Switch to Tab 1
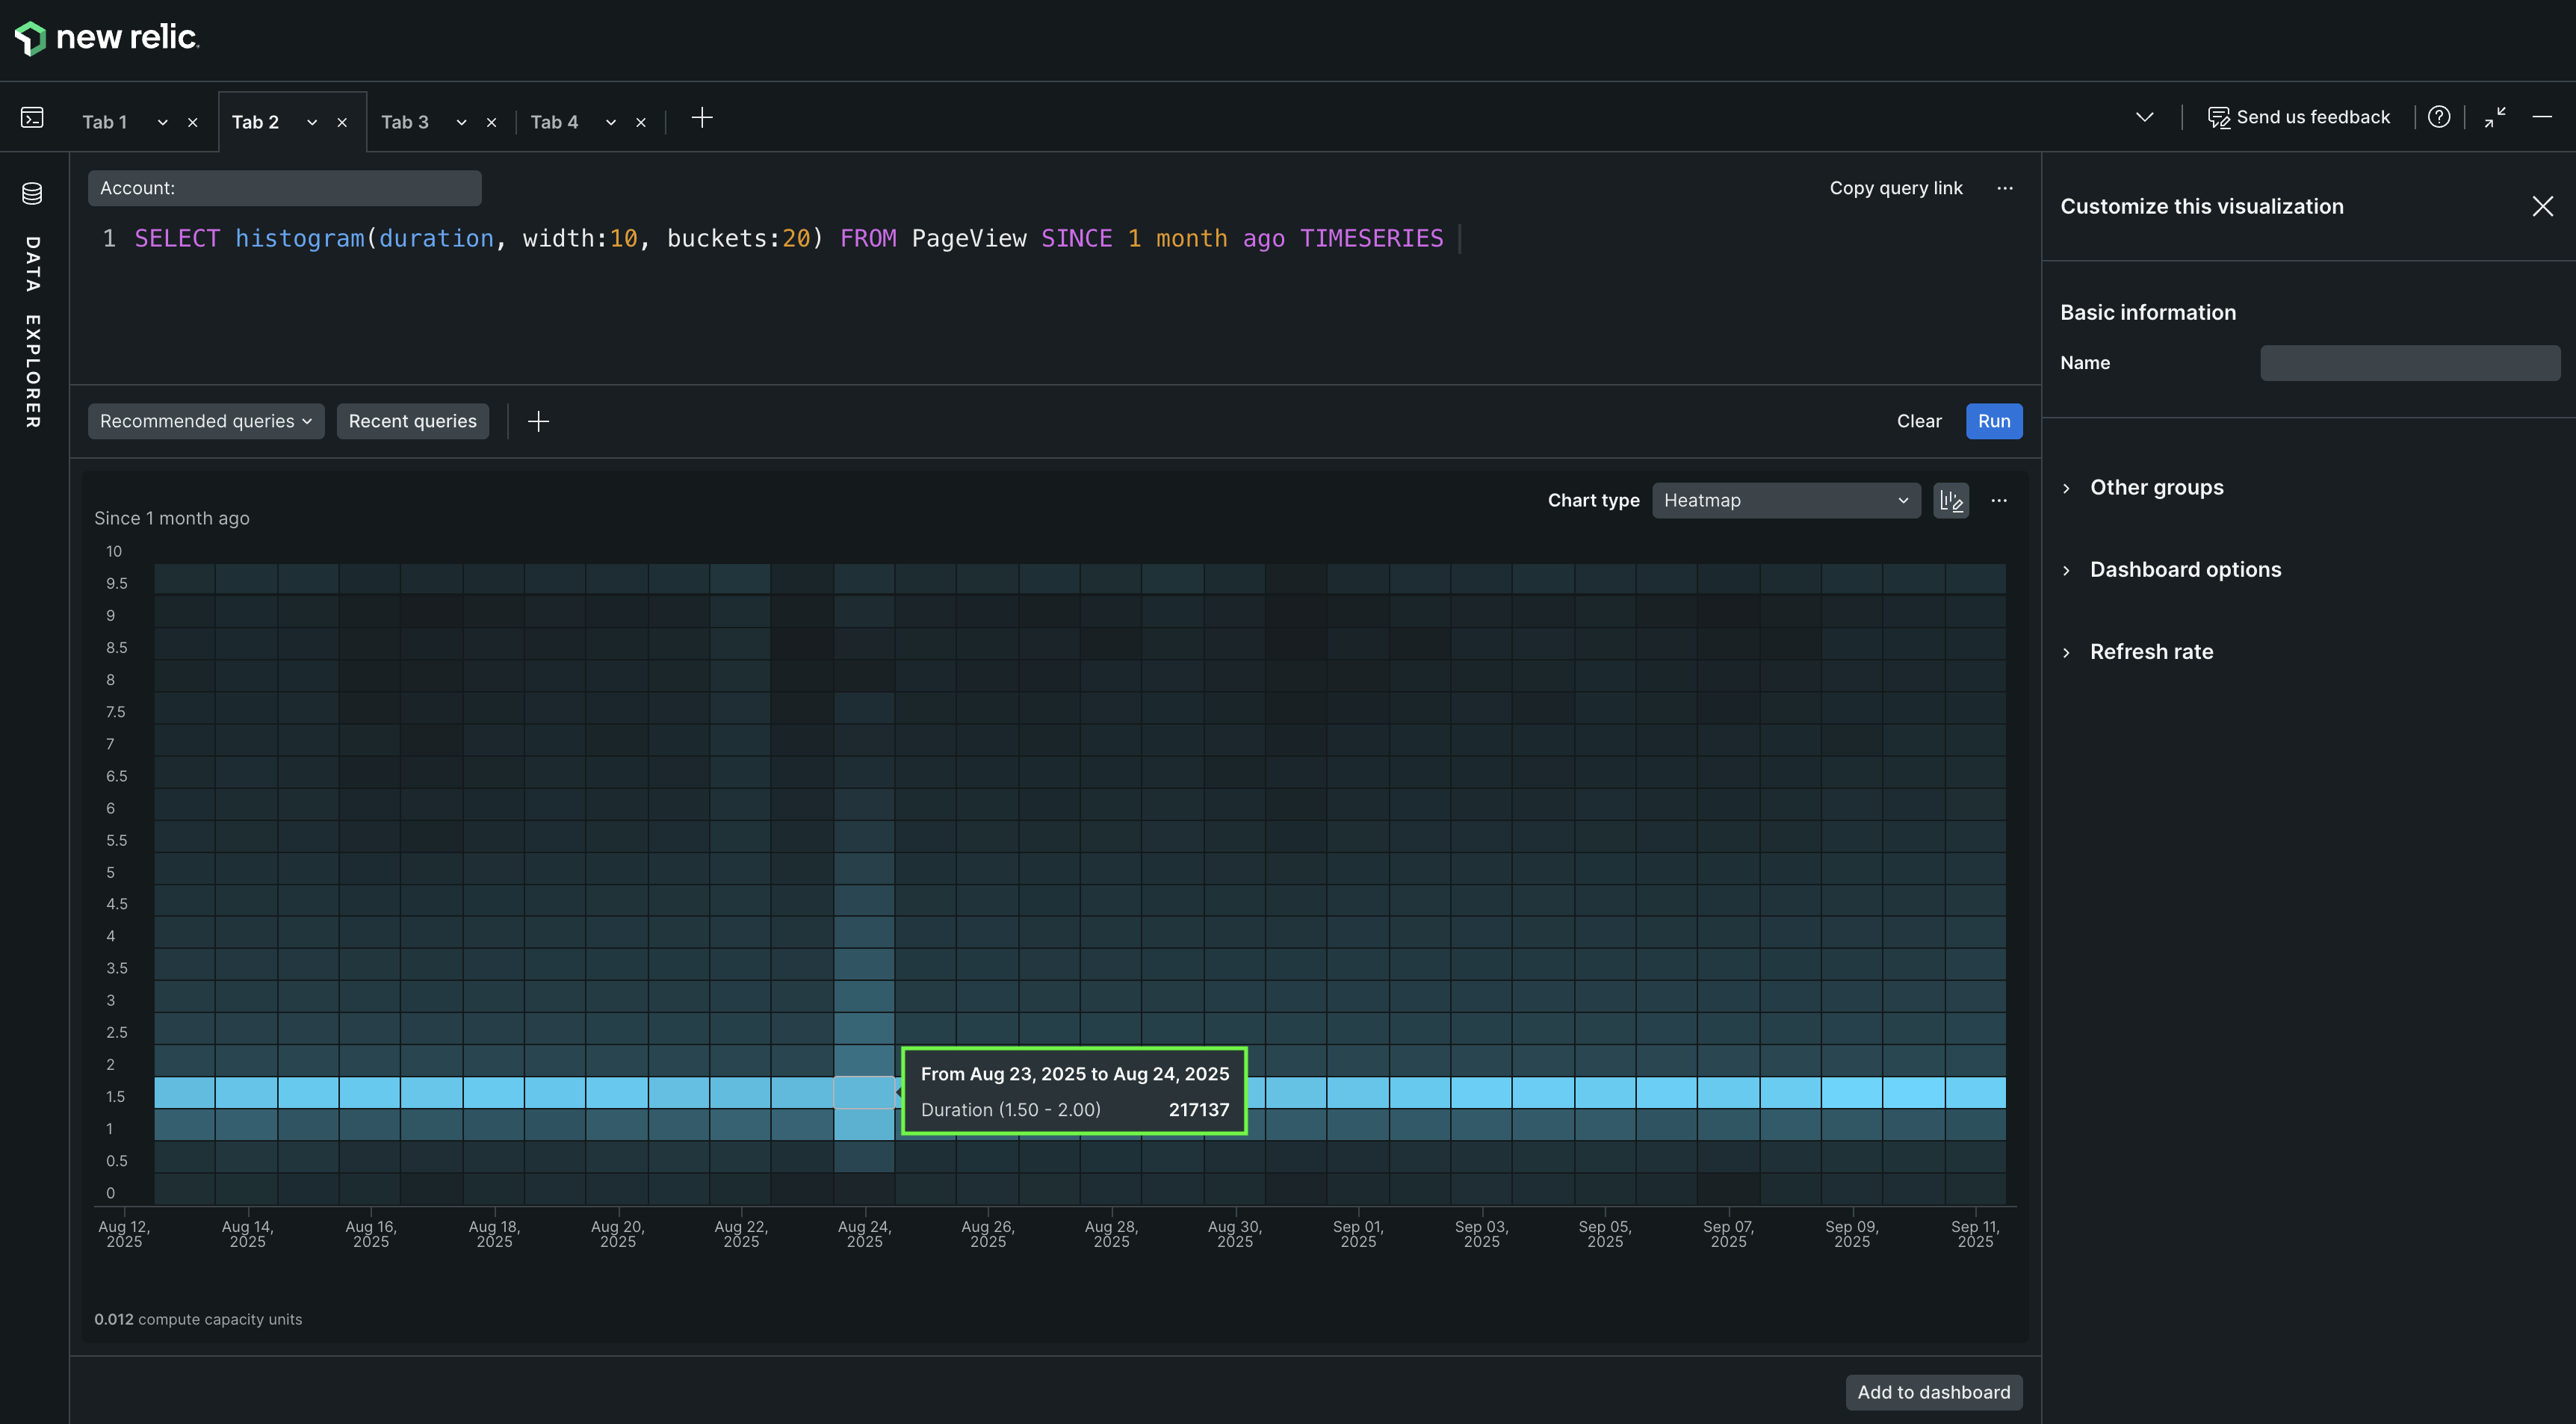The image size is (2576, 1424). (x=104, y=121)
